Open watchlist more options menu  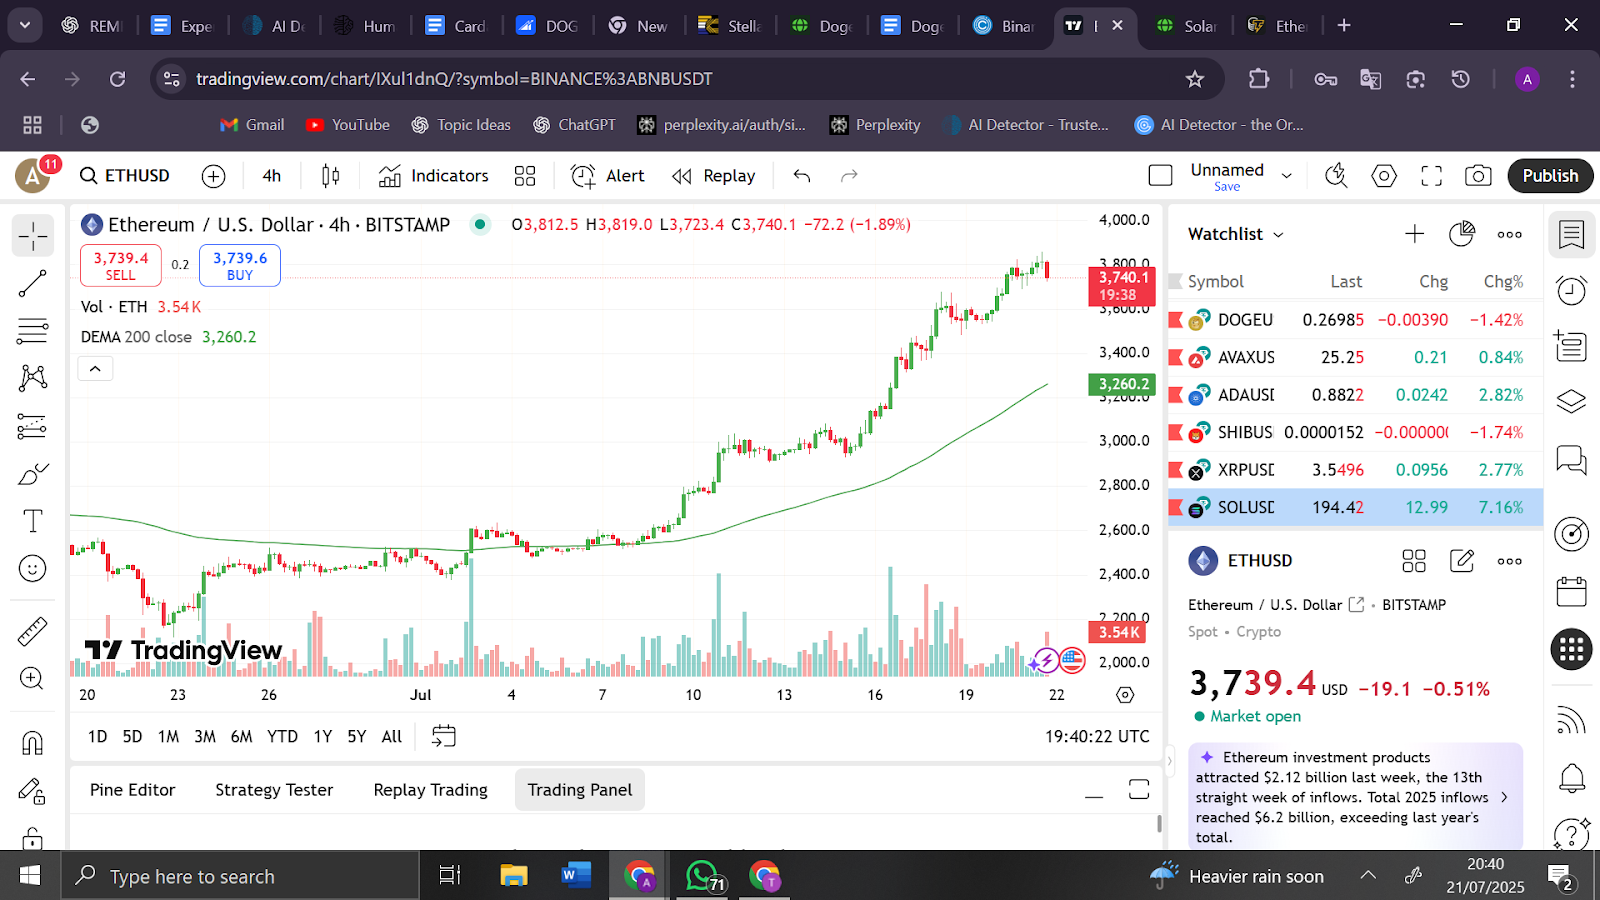pyautogui.click(x=1510, y=234)
